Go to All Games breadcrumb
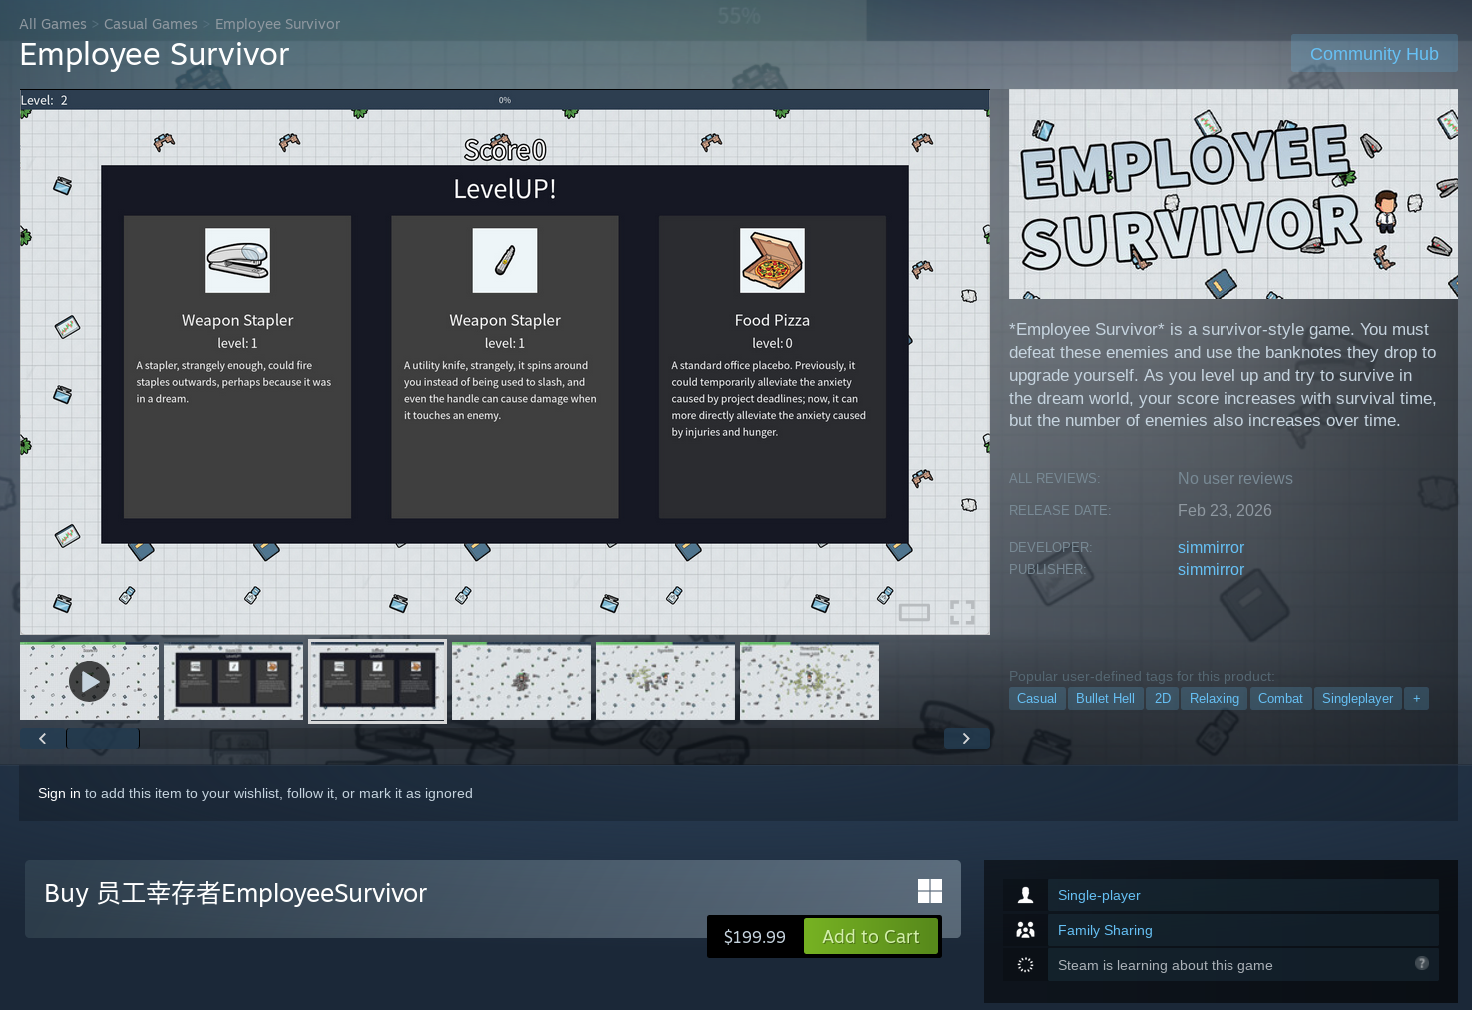The height and width of the screenshot is (1010, 1473). tap(53, 24)
